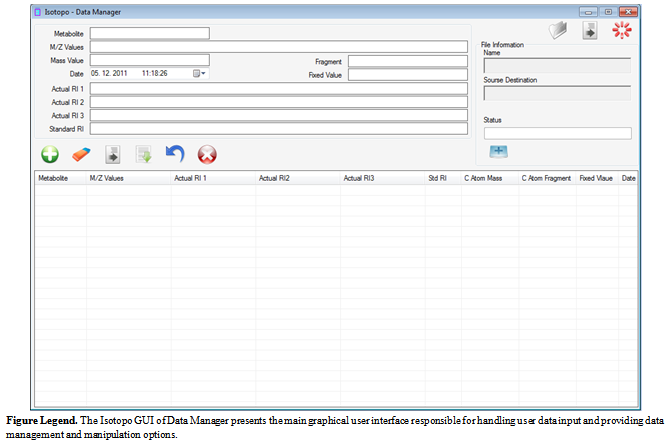Click the C Atom Mass column header
Image resolution: width=667 pixels, height=441 pixels.
tap(483, 178)
